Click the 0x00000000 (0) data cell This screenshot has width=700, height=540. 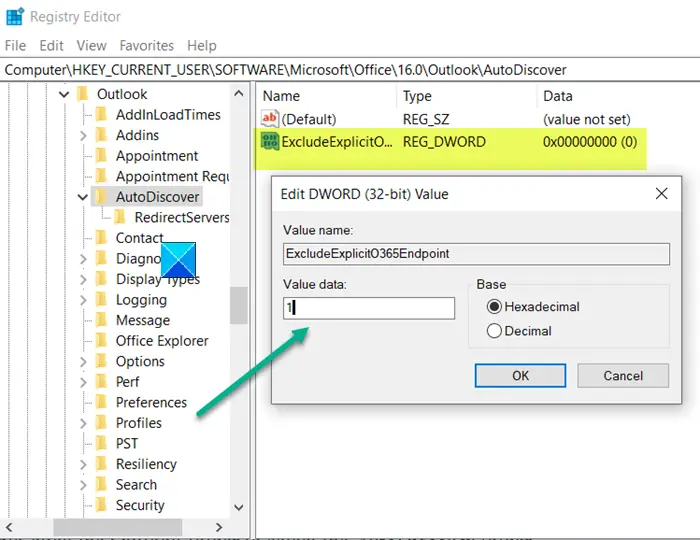pyautogui.click(x=590, y=141)
